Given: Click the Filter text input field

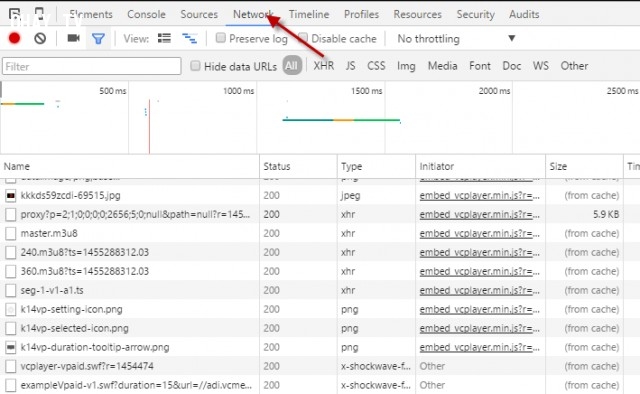Looking at the screenshot, I should tap(92, 66).
